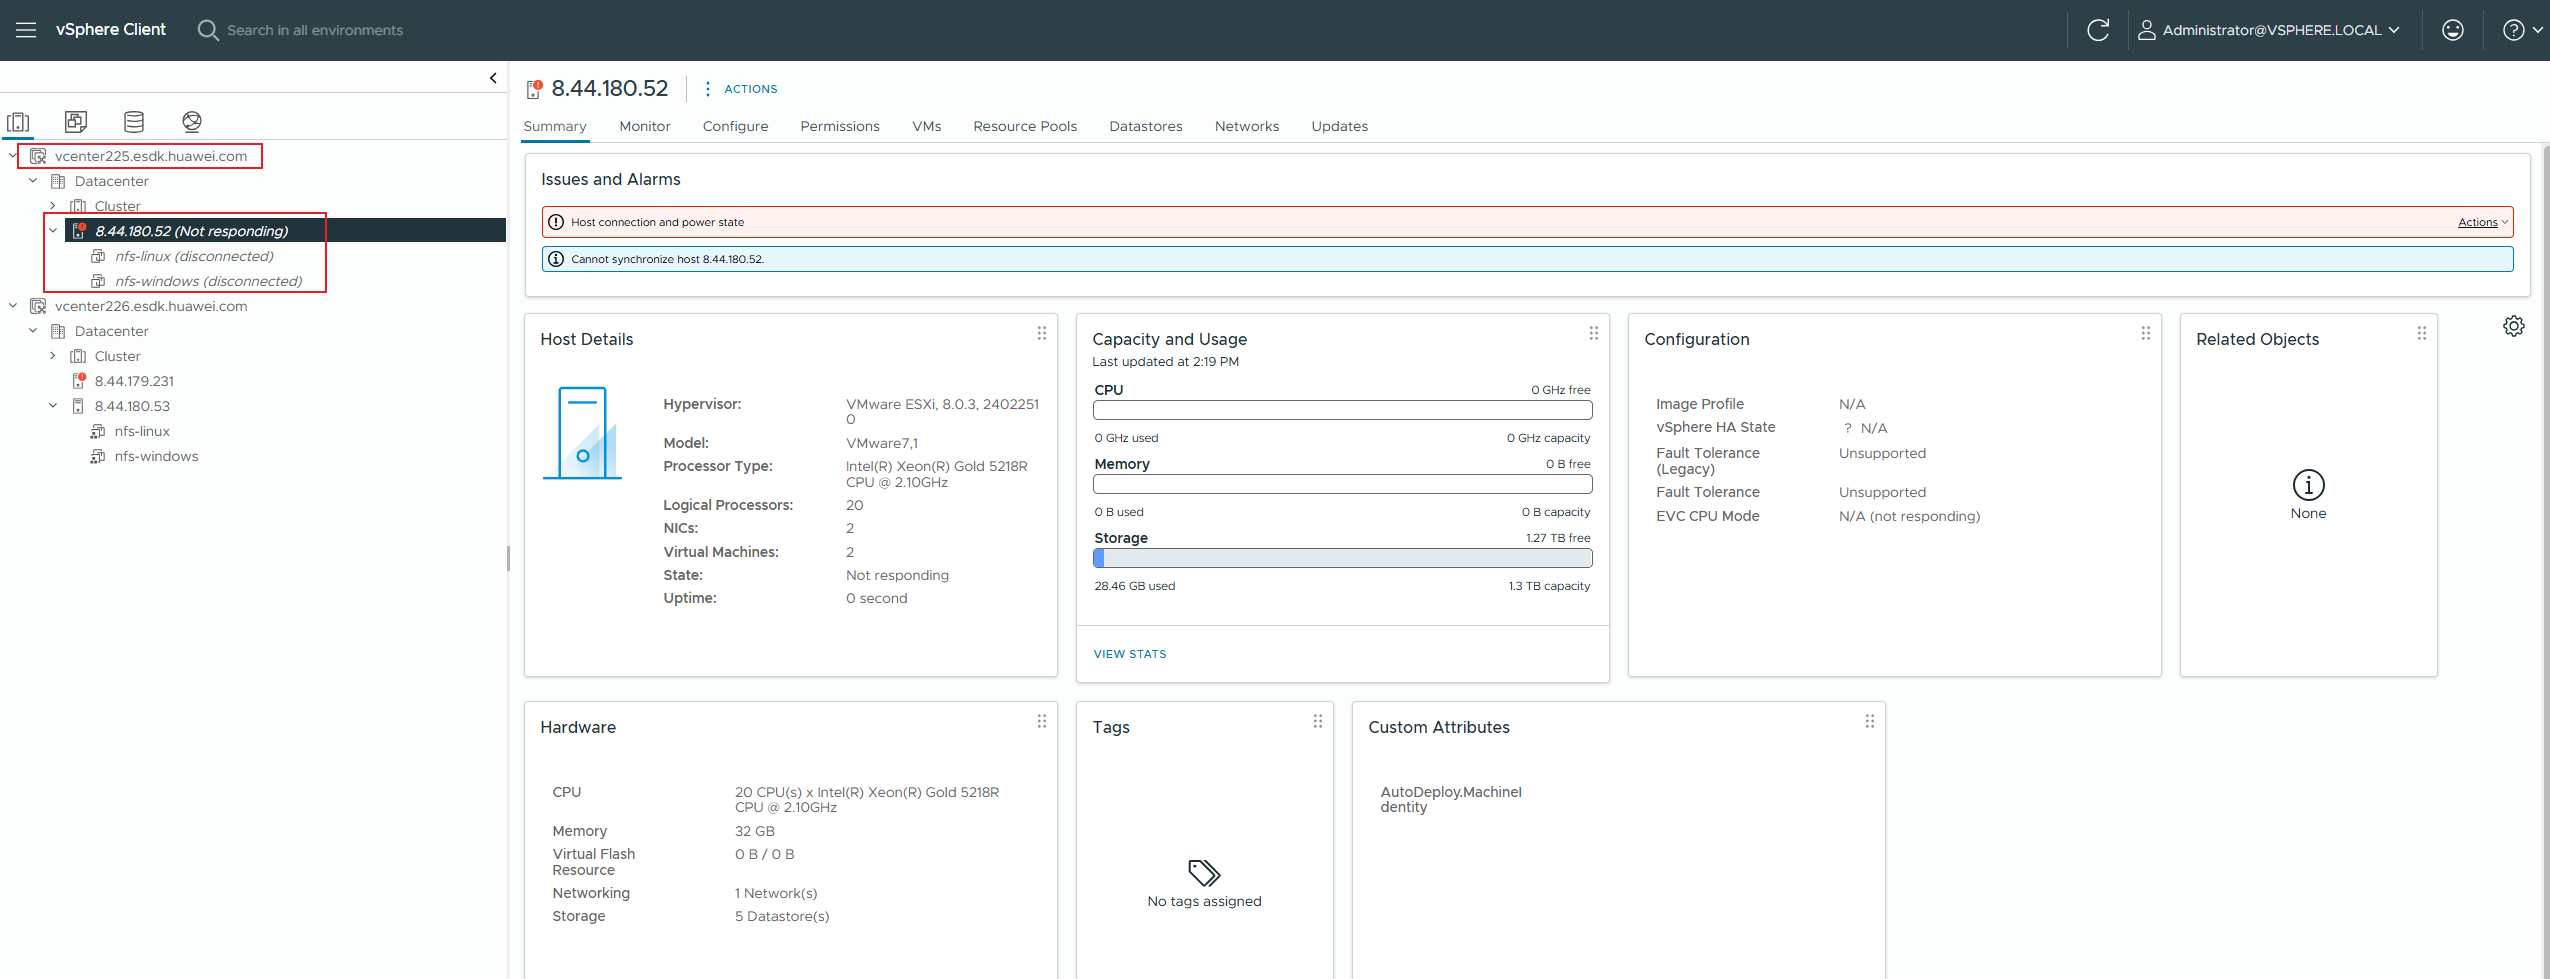Collapse host 8.44.180.52 (Not responding) node
The width and height of the screenshot is (2550, 979).
click(x=52, y=231)
